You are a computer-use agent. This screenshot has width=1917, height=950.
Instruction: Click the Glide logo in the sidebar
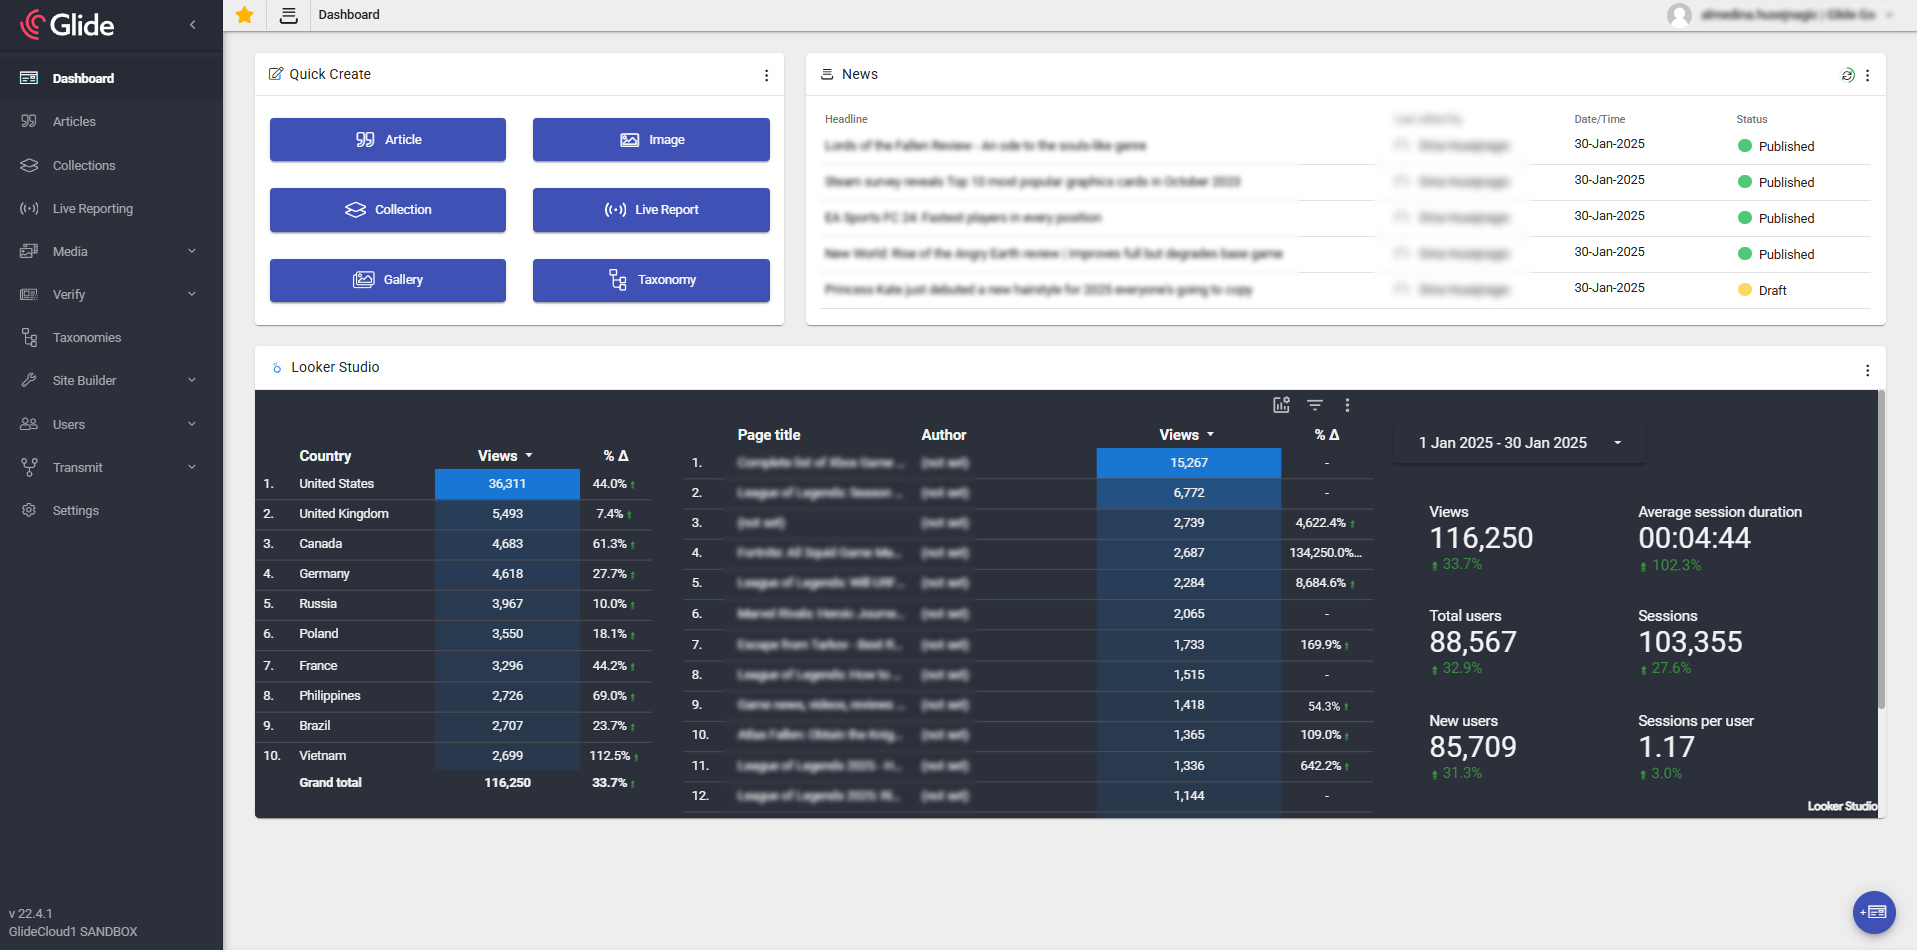(x=70, y=24)
